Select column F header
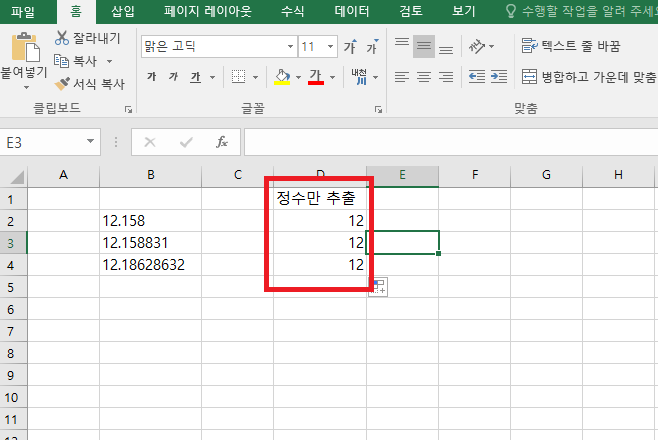The image size is (658, 440). [x=475, y=175]
